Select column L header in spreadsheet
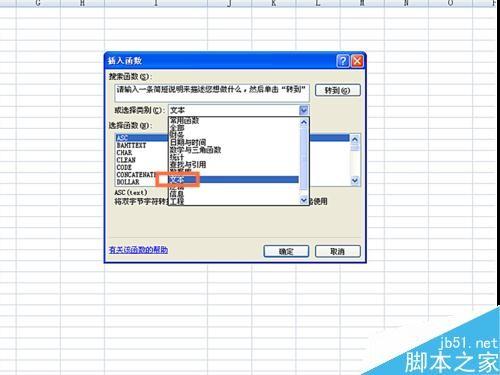The image size is (500, 375). (x=318, y=3)
